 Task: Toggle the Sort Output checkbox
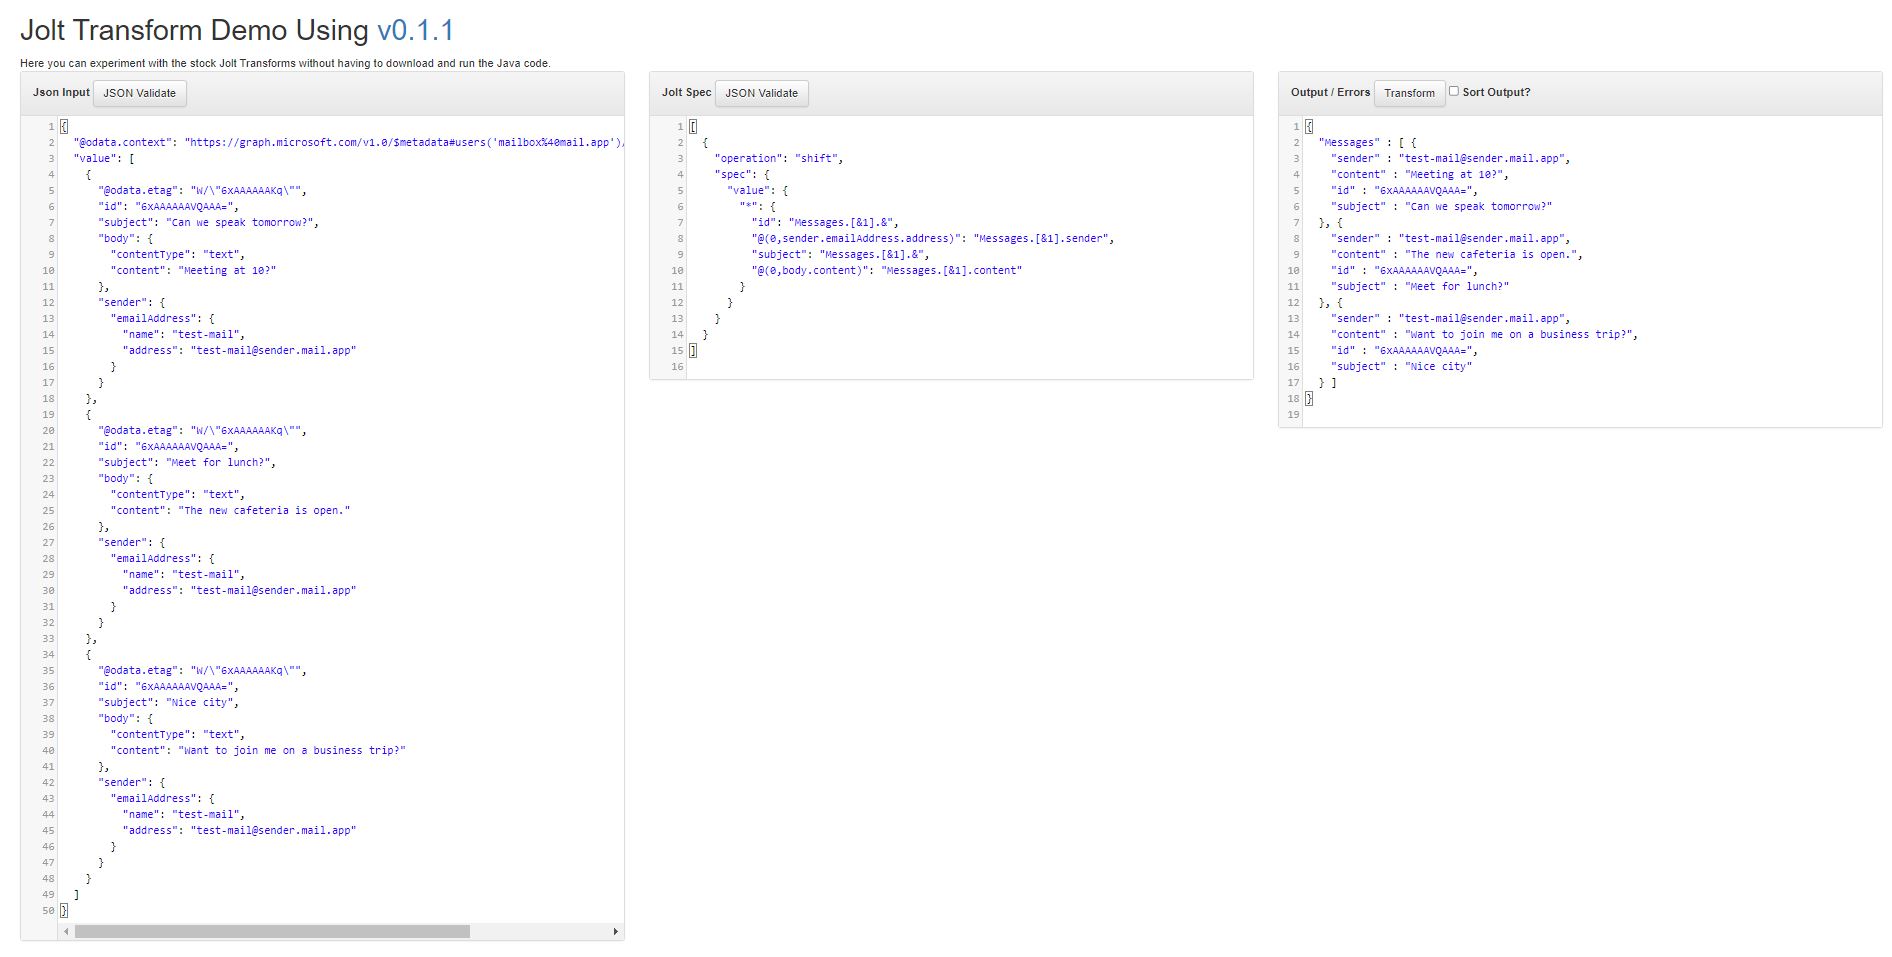[x=1454, y=91]
